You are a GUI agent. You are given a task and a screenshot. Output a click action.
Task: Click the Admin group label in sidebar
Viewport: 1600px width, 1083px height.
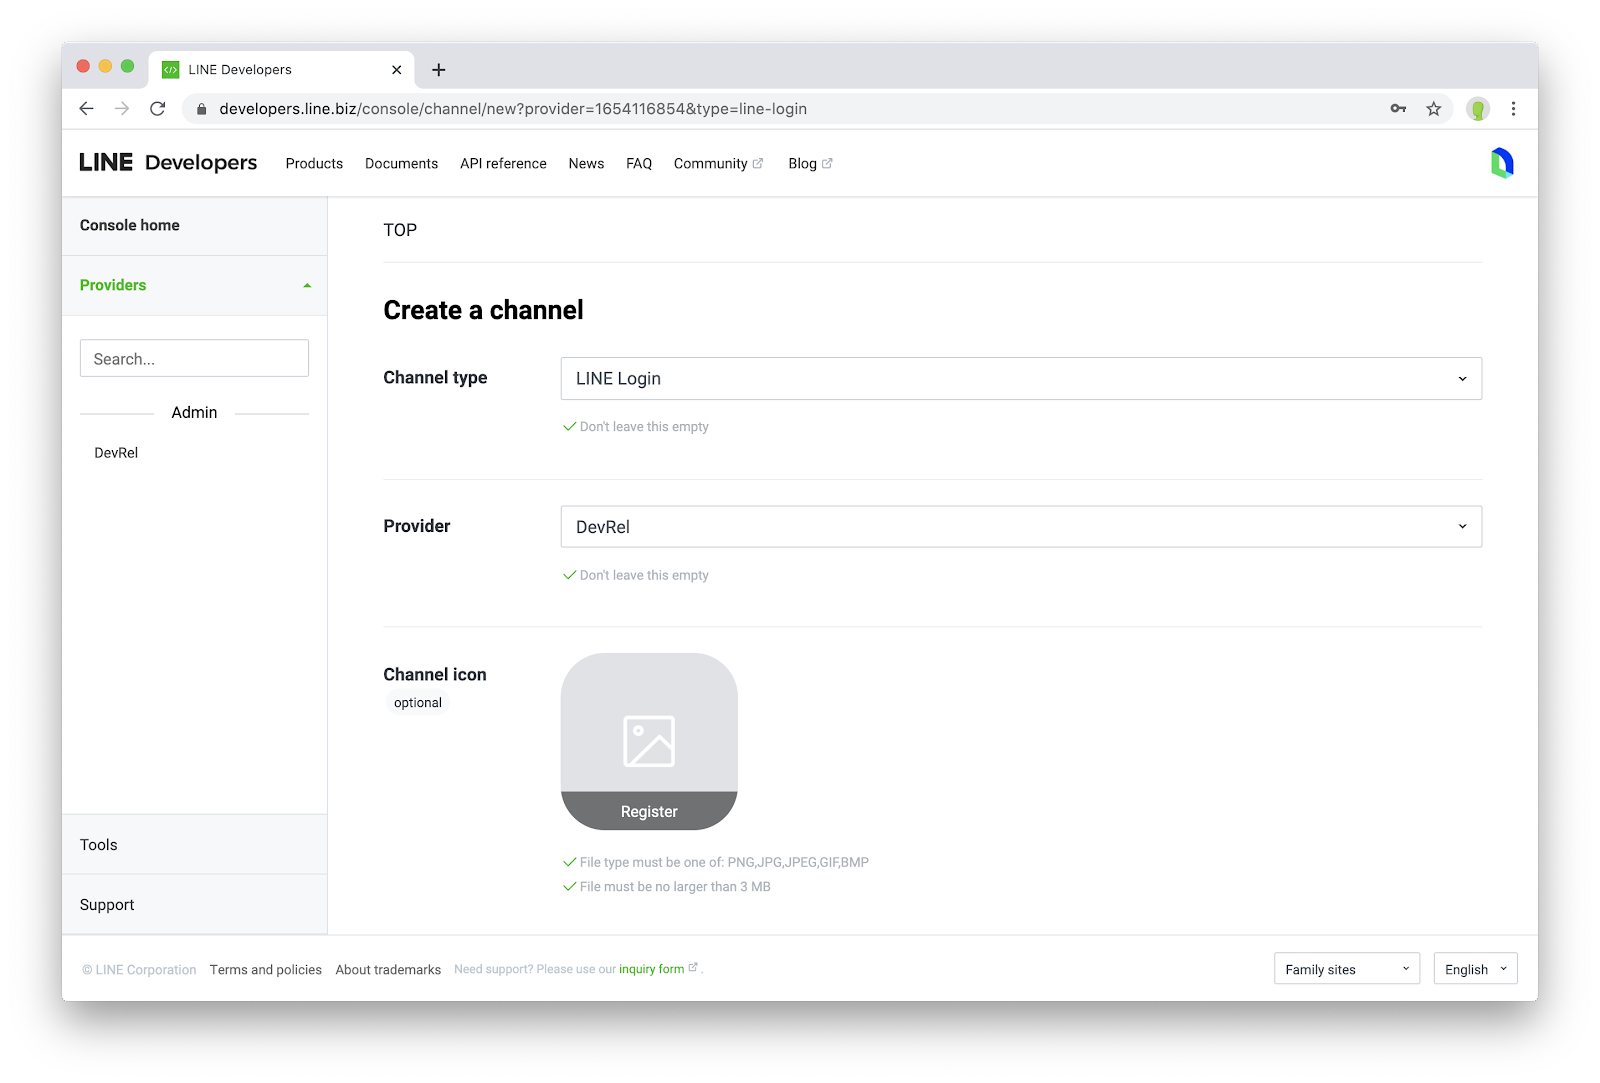coord(194,413)
